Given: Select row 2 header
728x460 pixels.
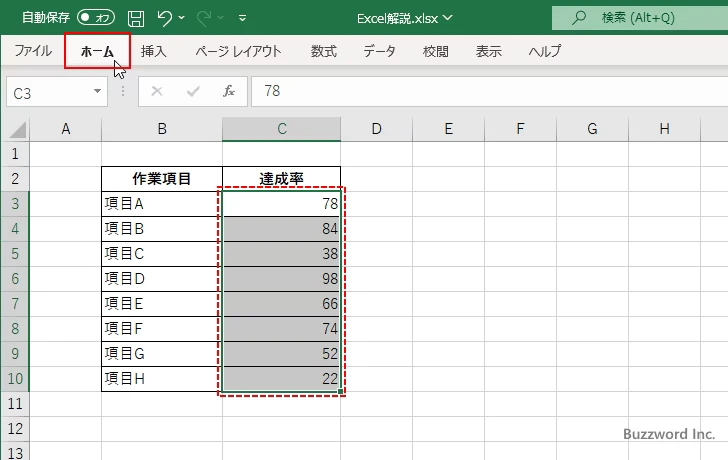Looking at the screenshot, I should point(15,179).
